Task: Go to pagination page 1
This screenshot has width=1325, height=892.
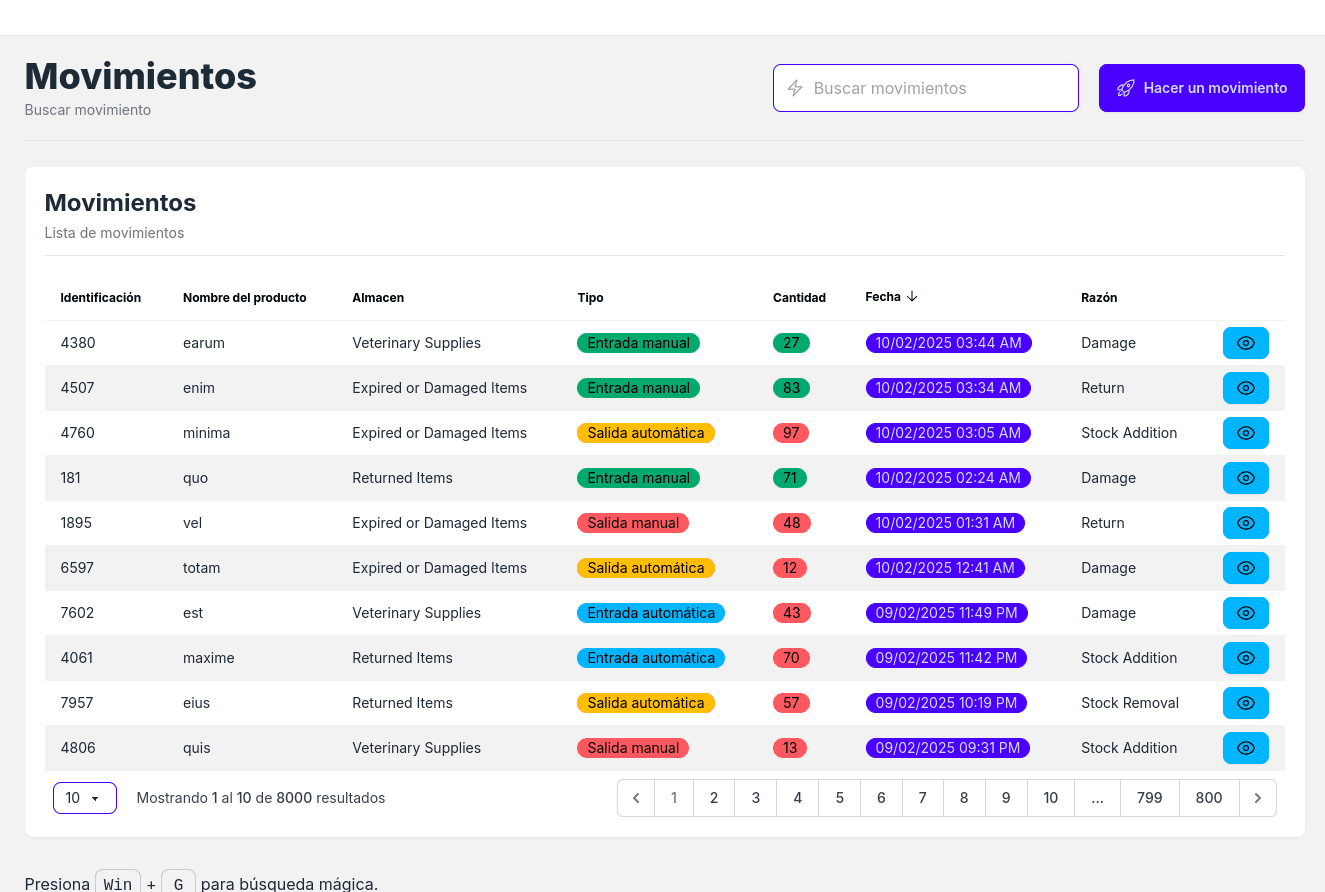Action: pyautogui.click(x=674, y=798)
